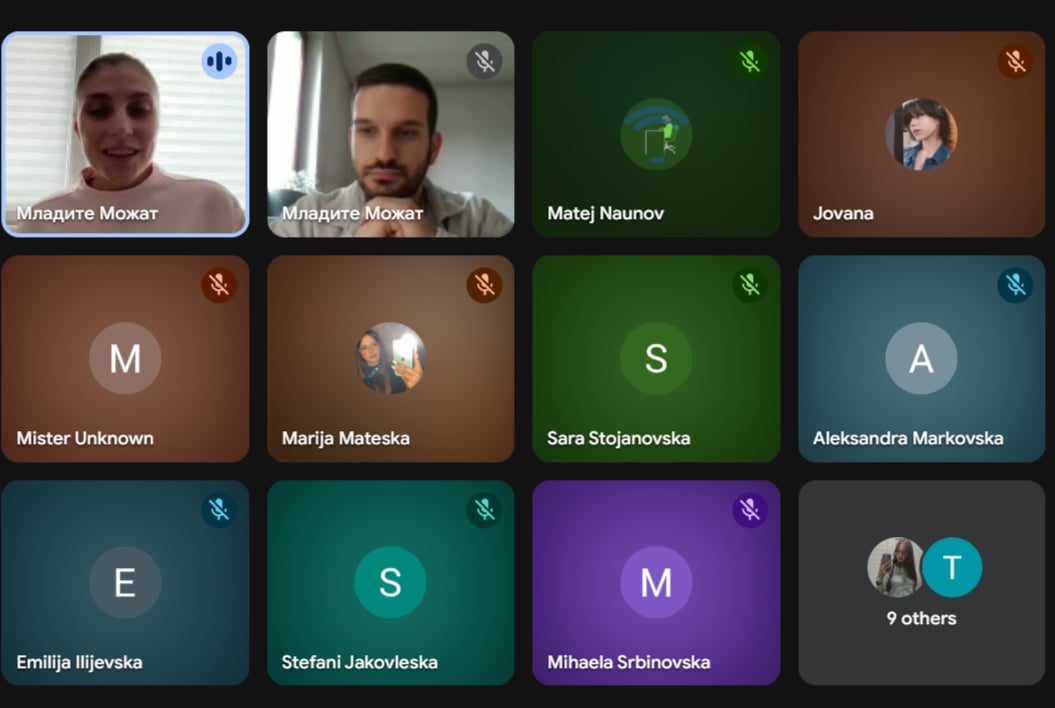Screen dimensions: 1055x708
Task: Click Mihaela Srbinovska's muted microphone icon
Action: point(750,509)
